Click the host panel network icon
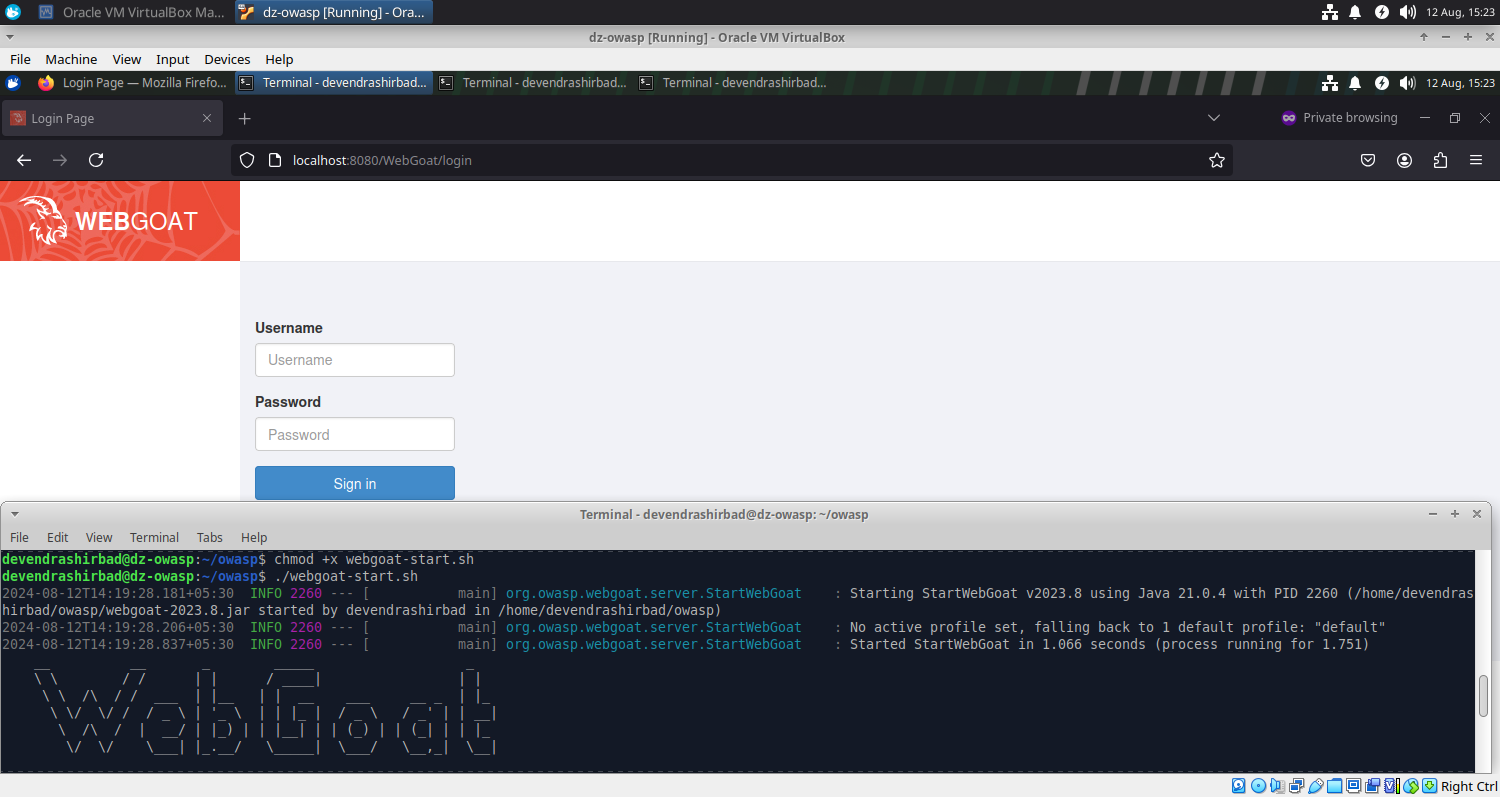Viewport: 1500px width, 797px height. point(1330,12)
